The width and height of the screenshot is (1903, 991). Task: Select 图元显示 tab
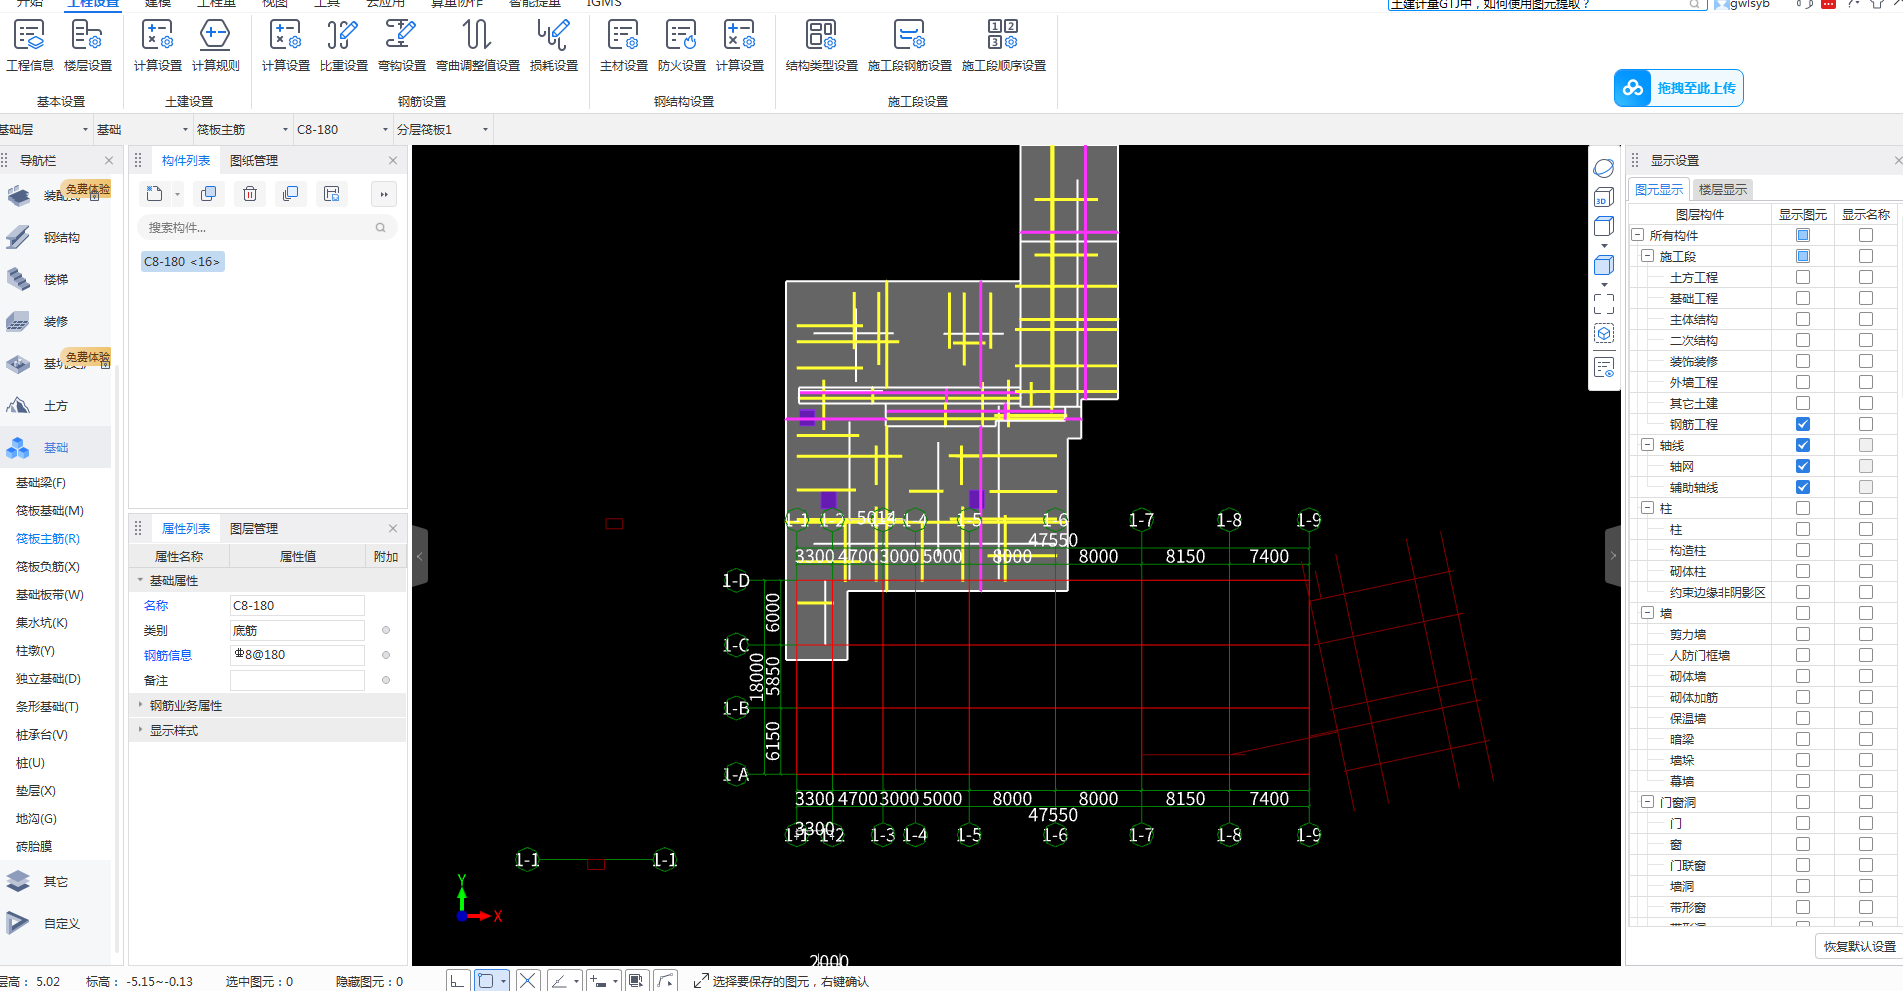pos(1659,189)
